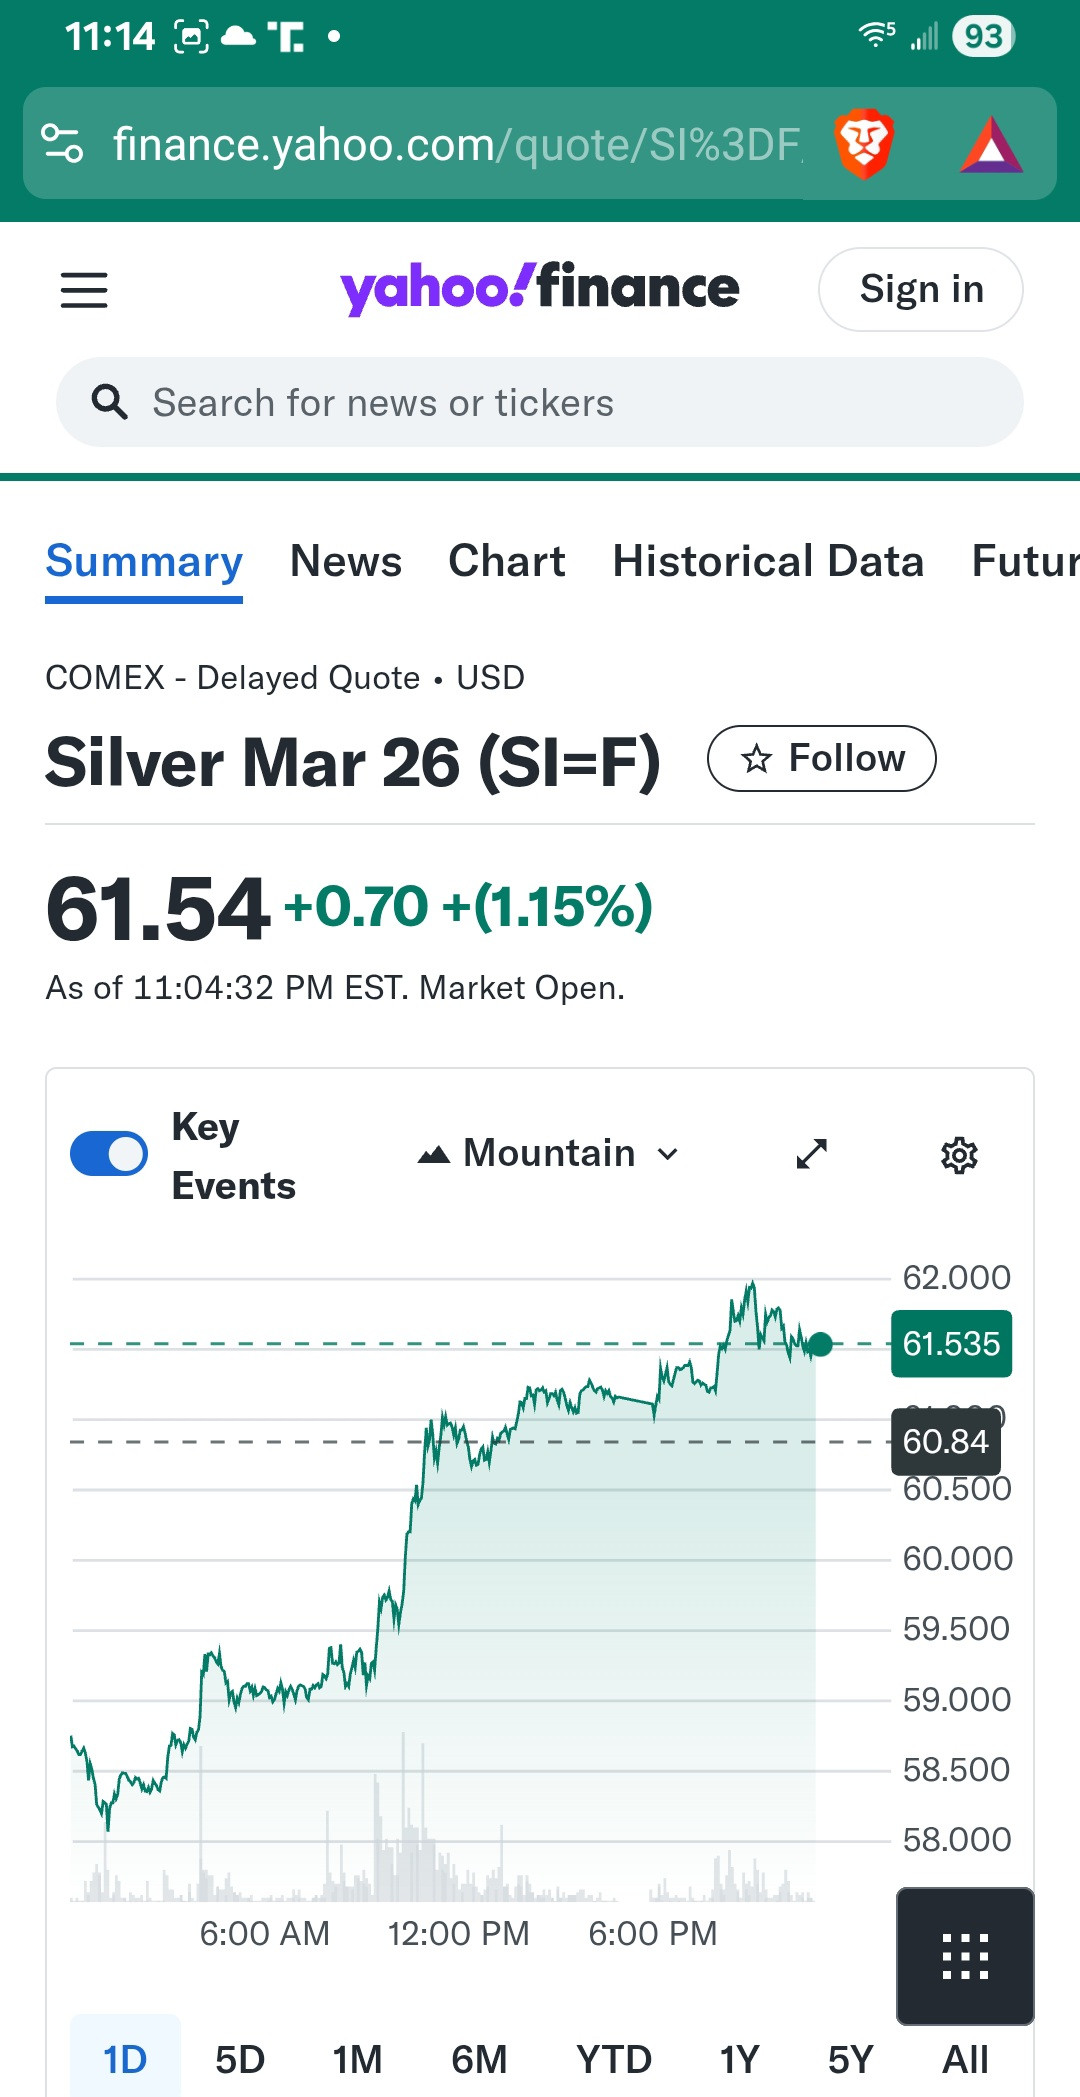Image resolution: width=1080 pixels, height=2097 pixels.
Task: Tap the Brave Shields lion icon
Action: tap(863, 144)
